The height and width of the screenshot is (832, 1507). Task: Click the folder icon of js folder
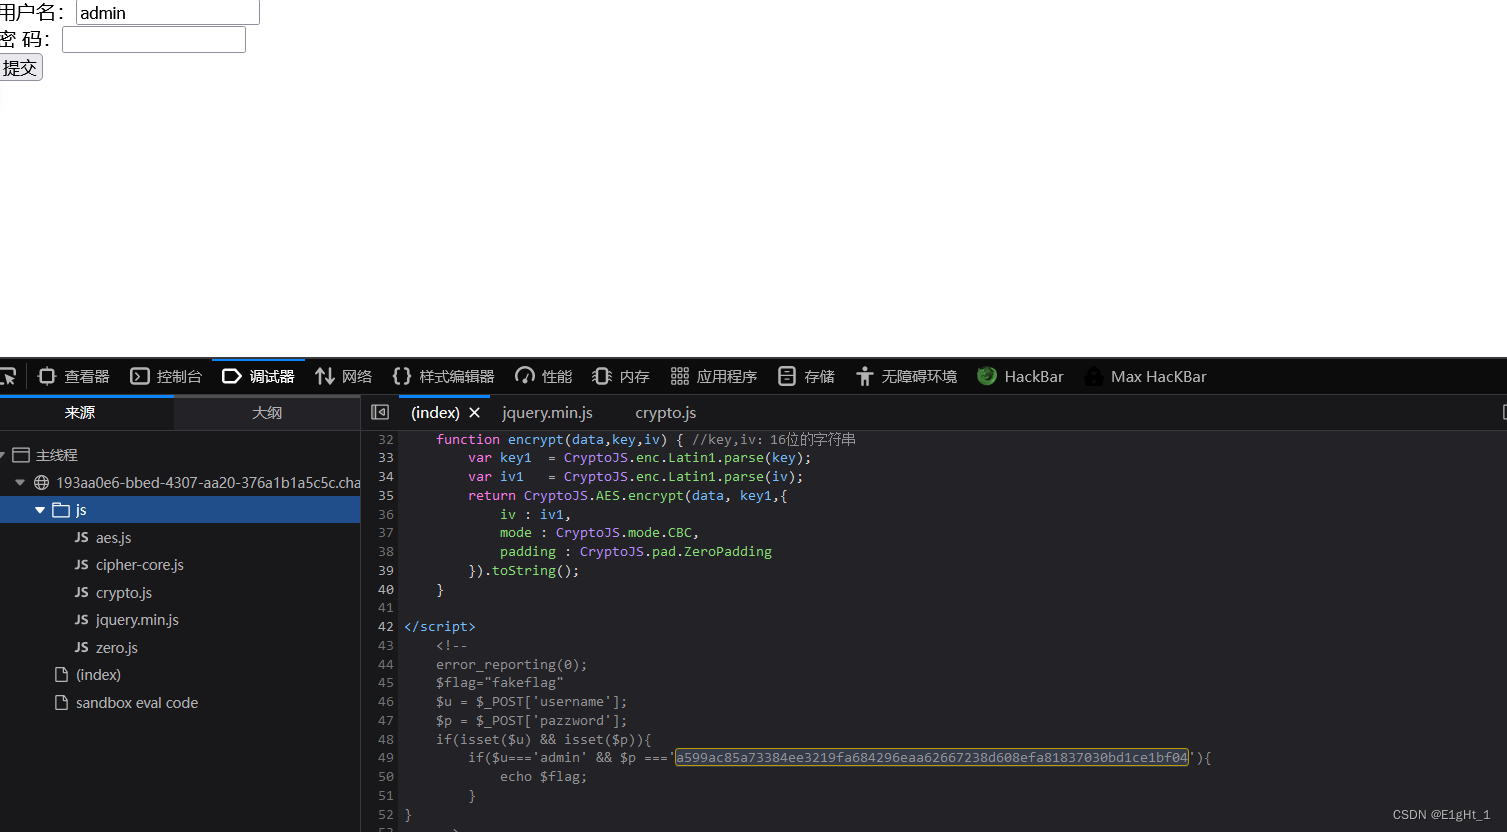[x=61, y=510]
